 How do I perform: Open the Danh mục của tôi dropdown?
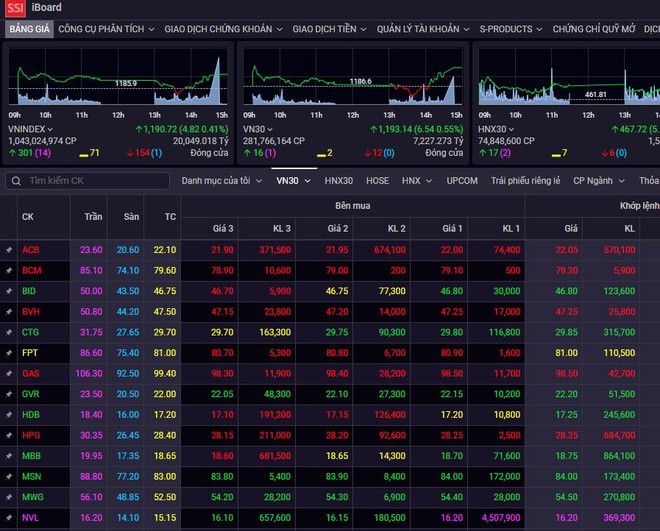(220, 181)
